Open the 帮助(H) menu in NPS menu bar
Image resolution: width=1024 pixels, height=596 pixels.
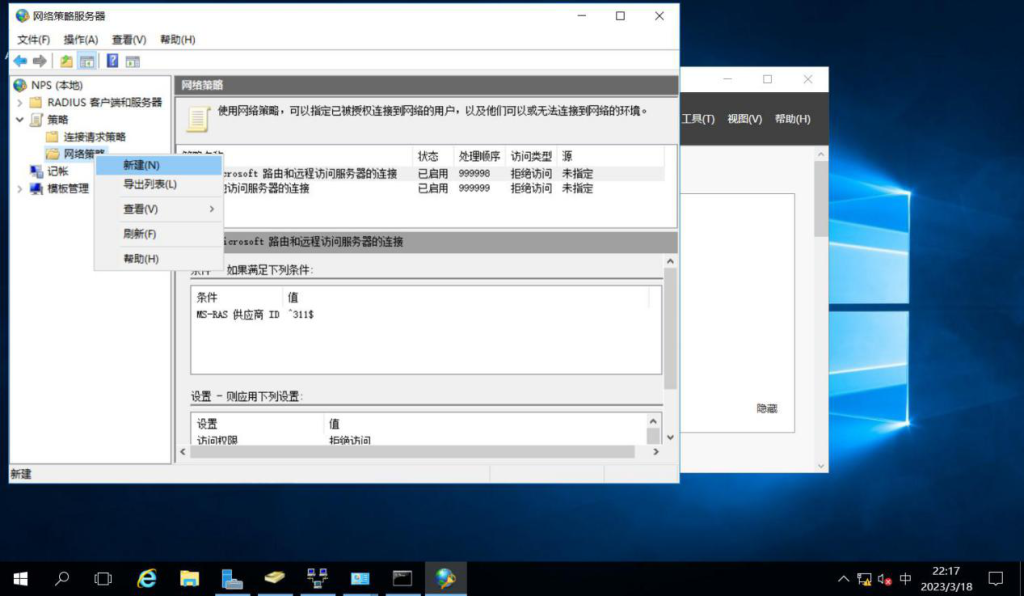pyautogui.click(x=178, y=39)
